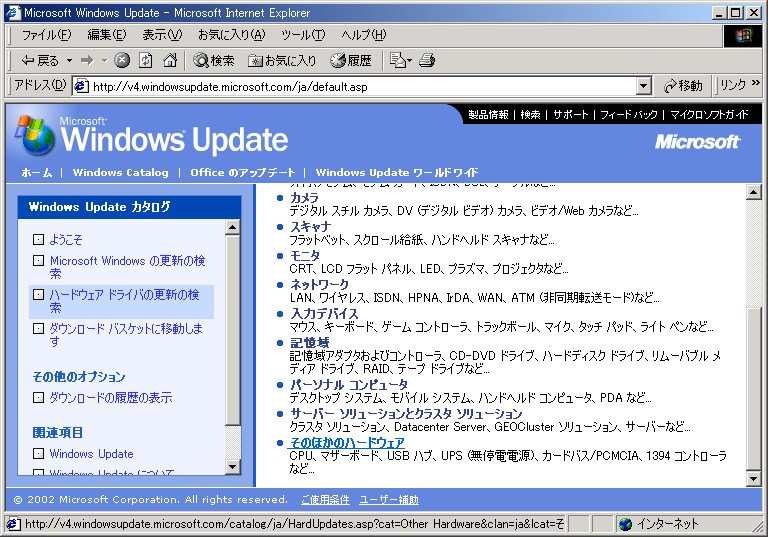Open the Windows Catalog navigation link
Image resolution: width=768 pixels, height=537 pixels.
120,172
